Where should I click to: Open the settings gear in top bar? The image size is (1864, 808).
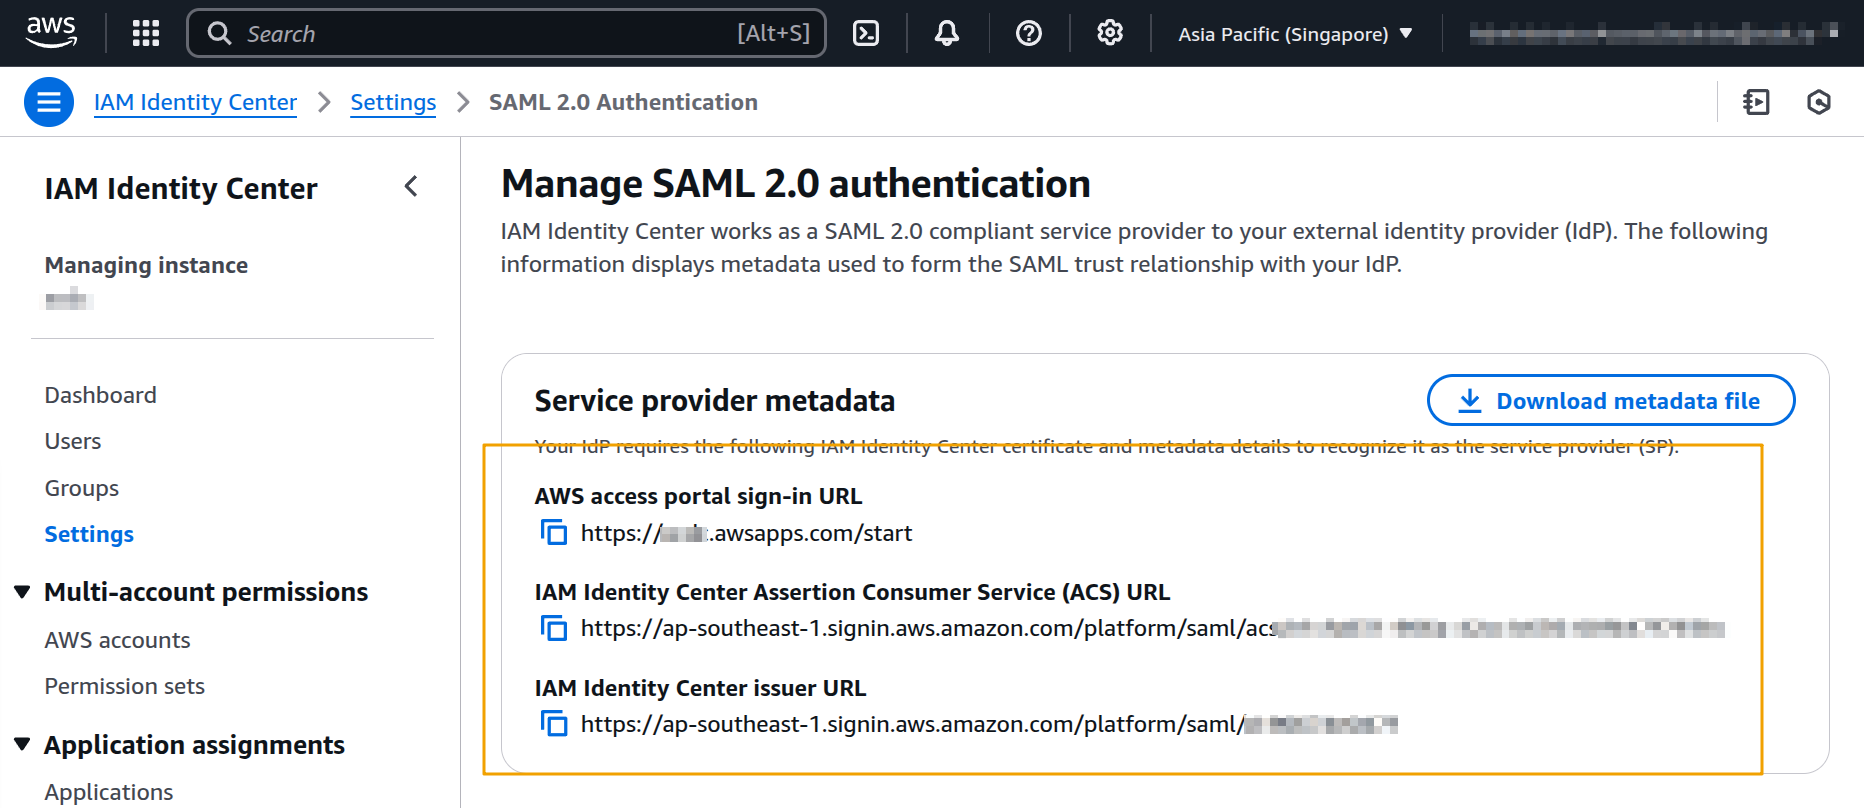point(1110,33)
